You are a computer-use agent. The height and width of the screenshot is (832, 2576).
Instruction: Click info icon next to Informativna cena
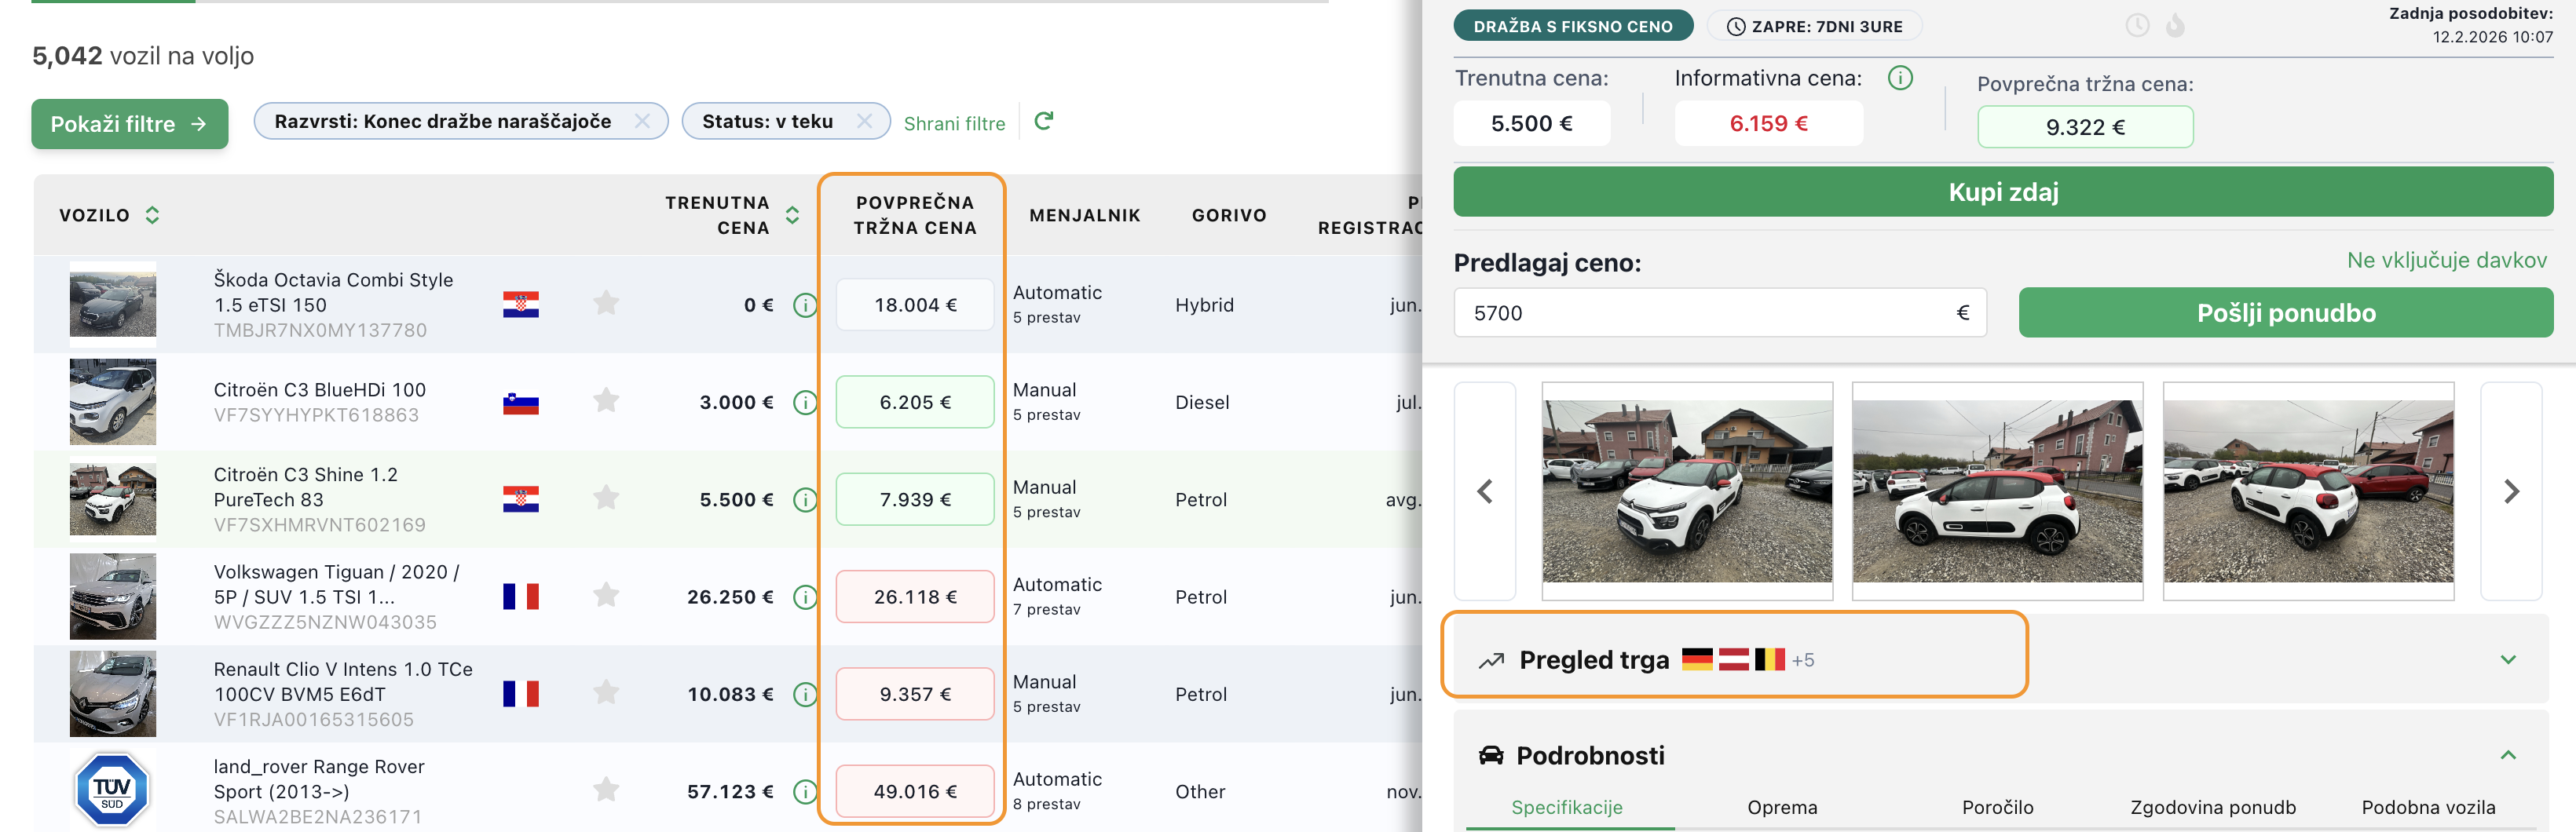(1899, 78)
